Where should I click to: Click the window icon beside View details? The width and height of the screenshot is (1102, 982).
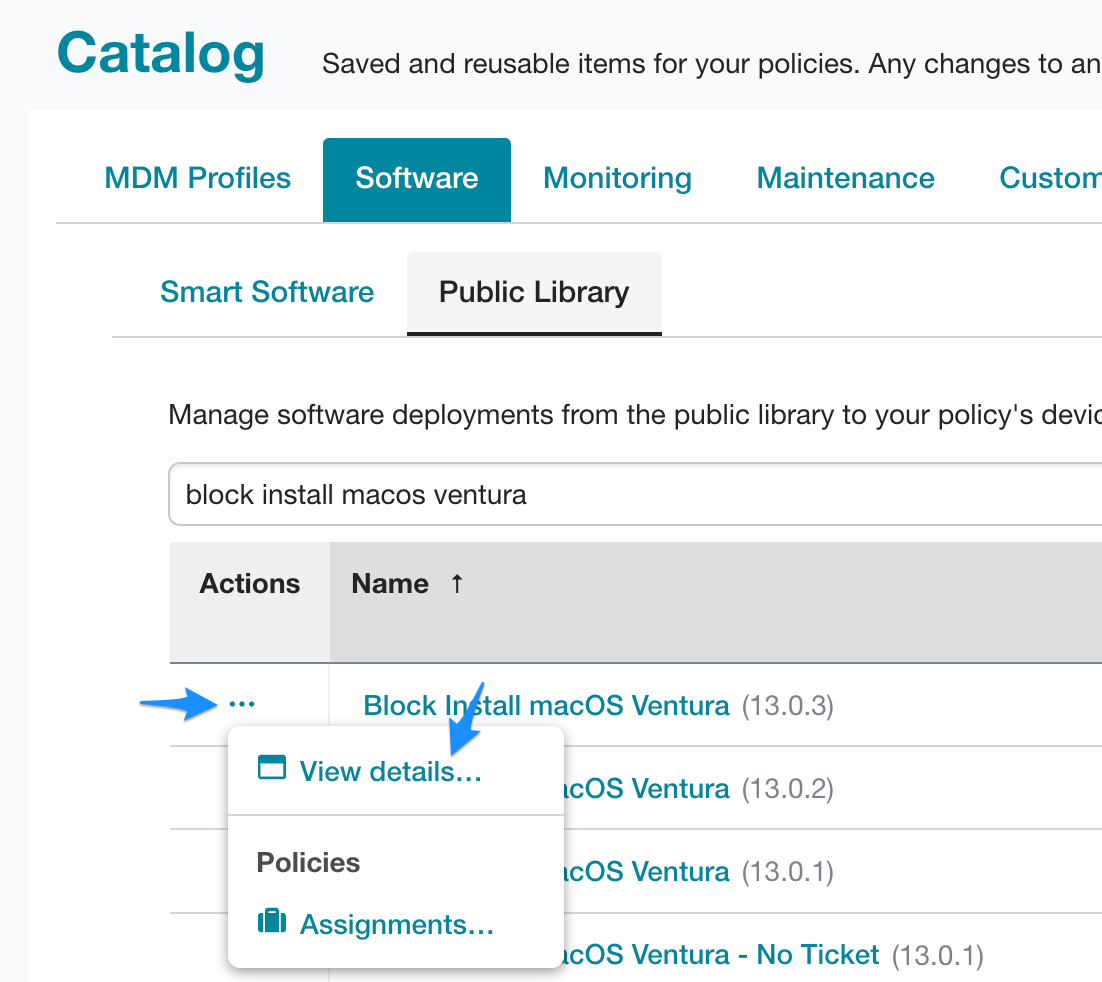[272, 768]
